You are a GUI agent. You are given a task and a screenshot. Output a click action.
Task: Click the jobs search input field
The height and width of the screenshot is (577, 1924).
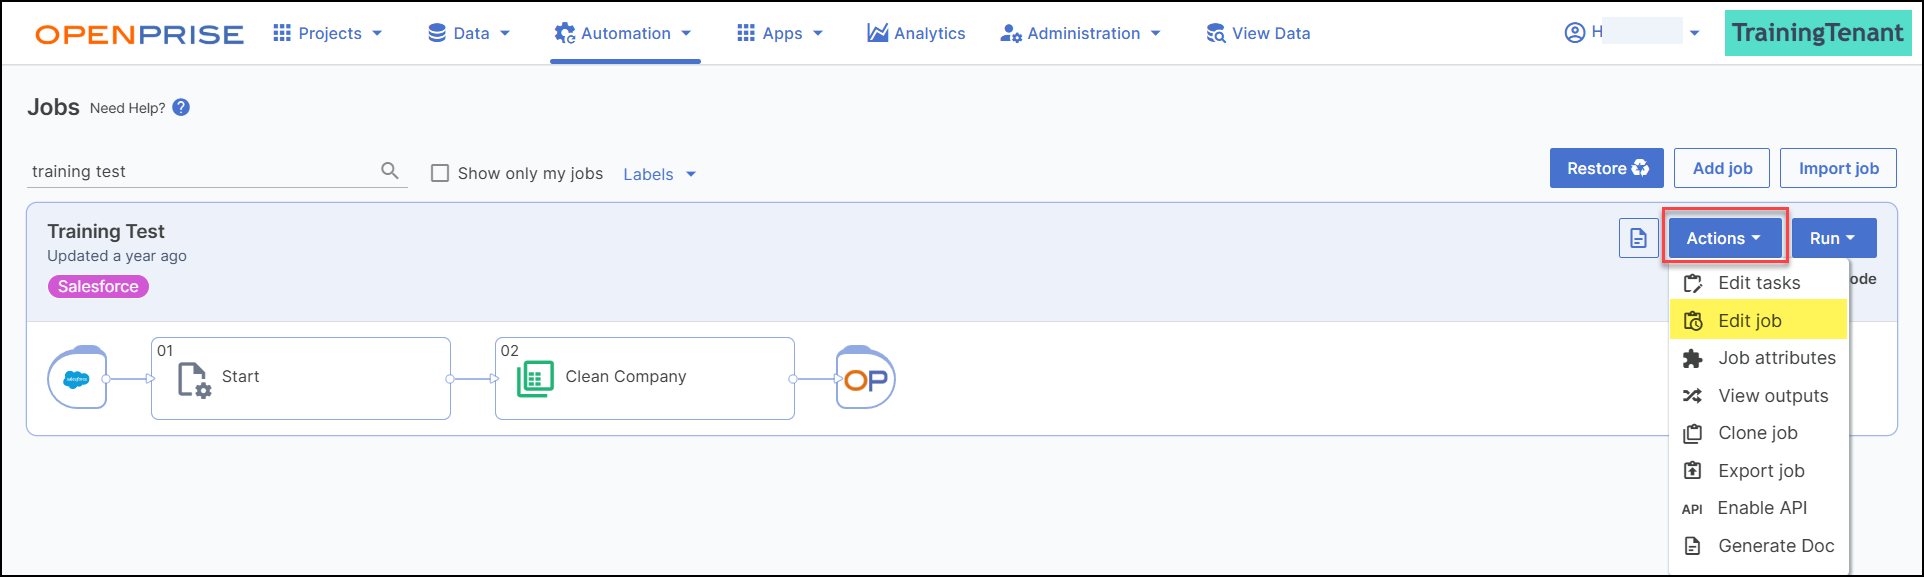(200, 171)
